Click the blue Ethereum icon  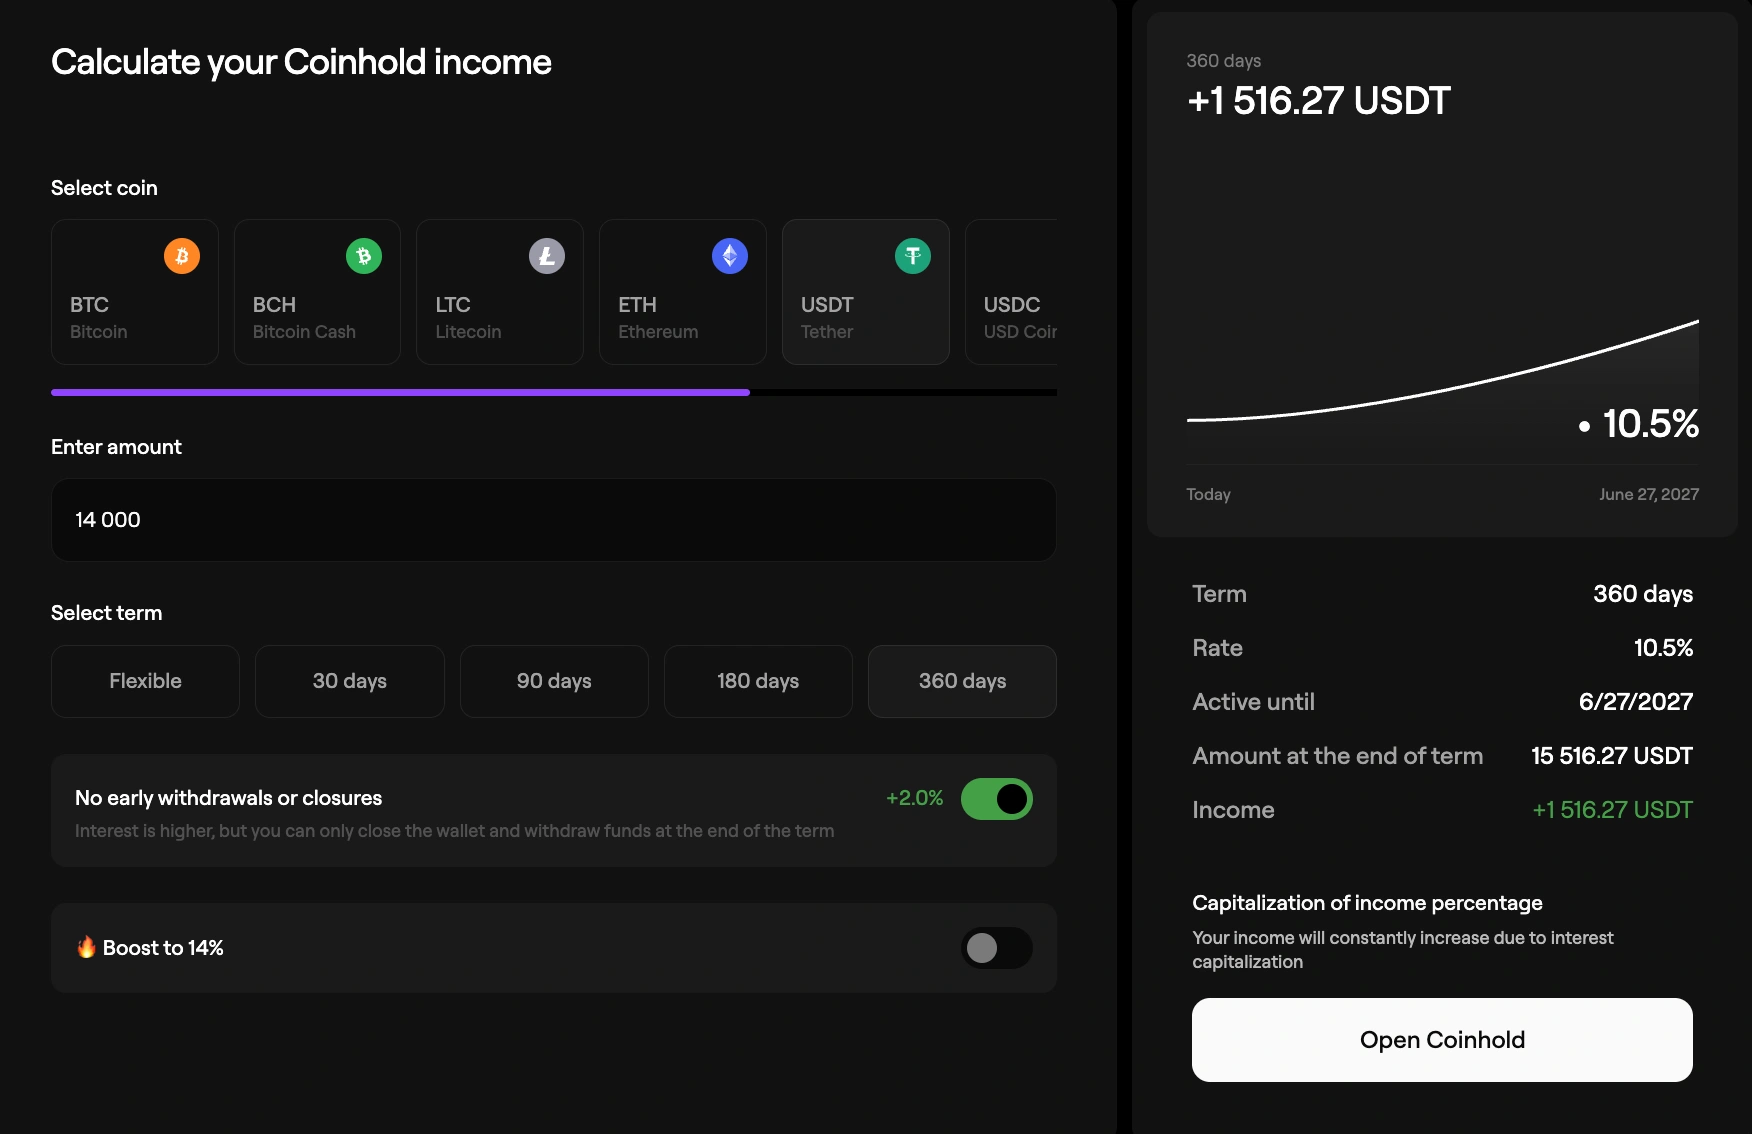click(x=730, y=256)
